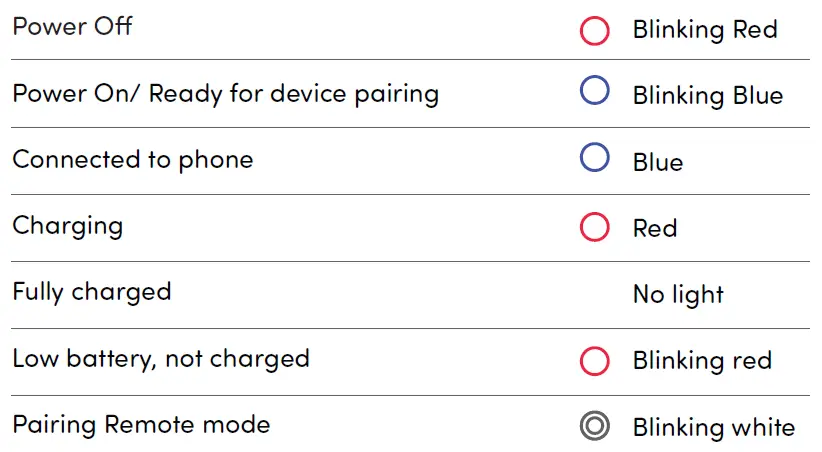822x452 pixels.
Task: Click "Red" text in the Charging row
Action: coord(655,229)
